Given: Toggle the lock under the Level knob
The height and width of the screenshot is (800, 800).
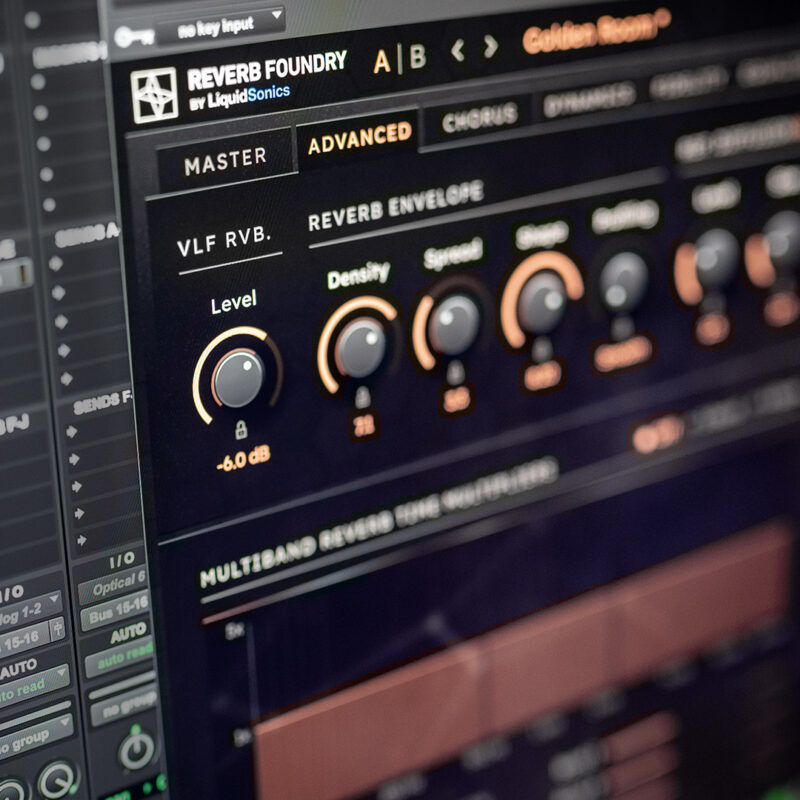Looking at the screenshot, I should pos(241,430).
